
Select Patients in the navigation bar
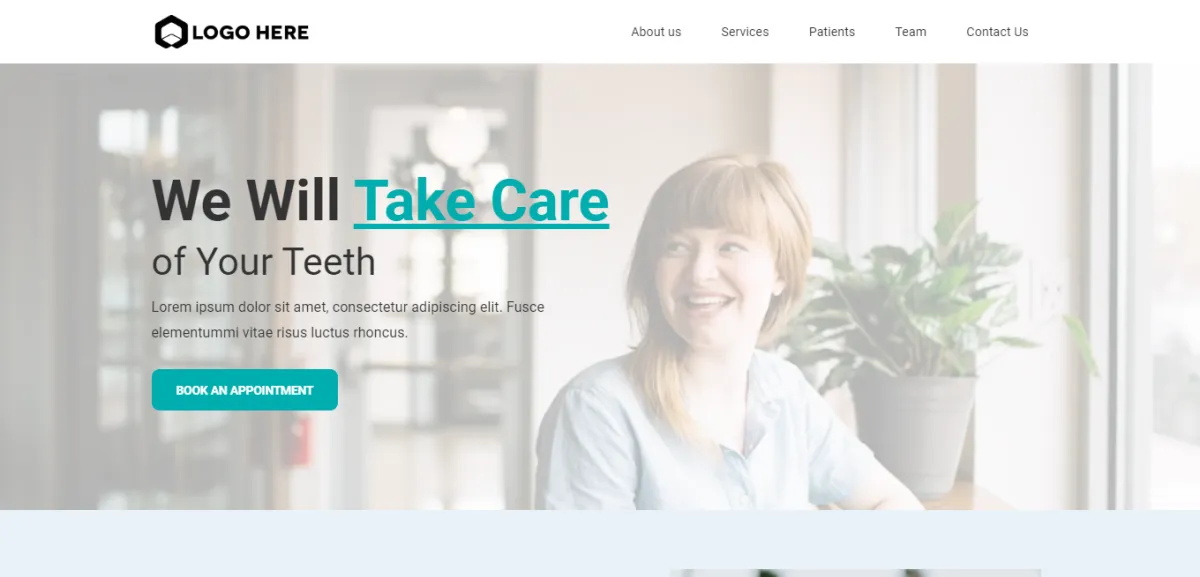(832, 32)
